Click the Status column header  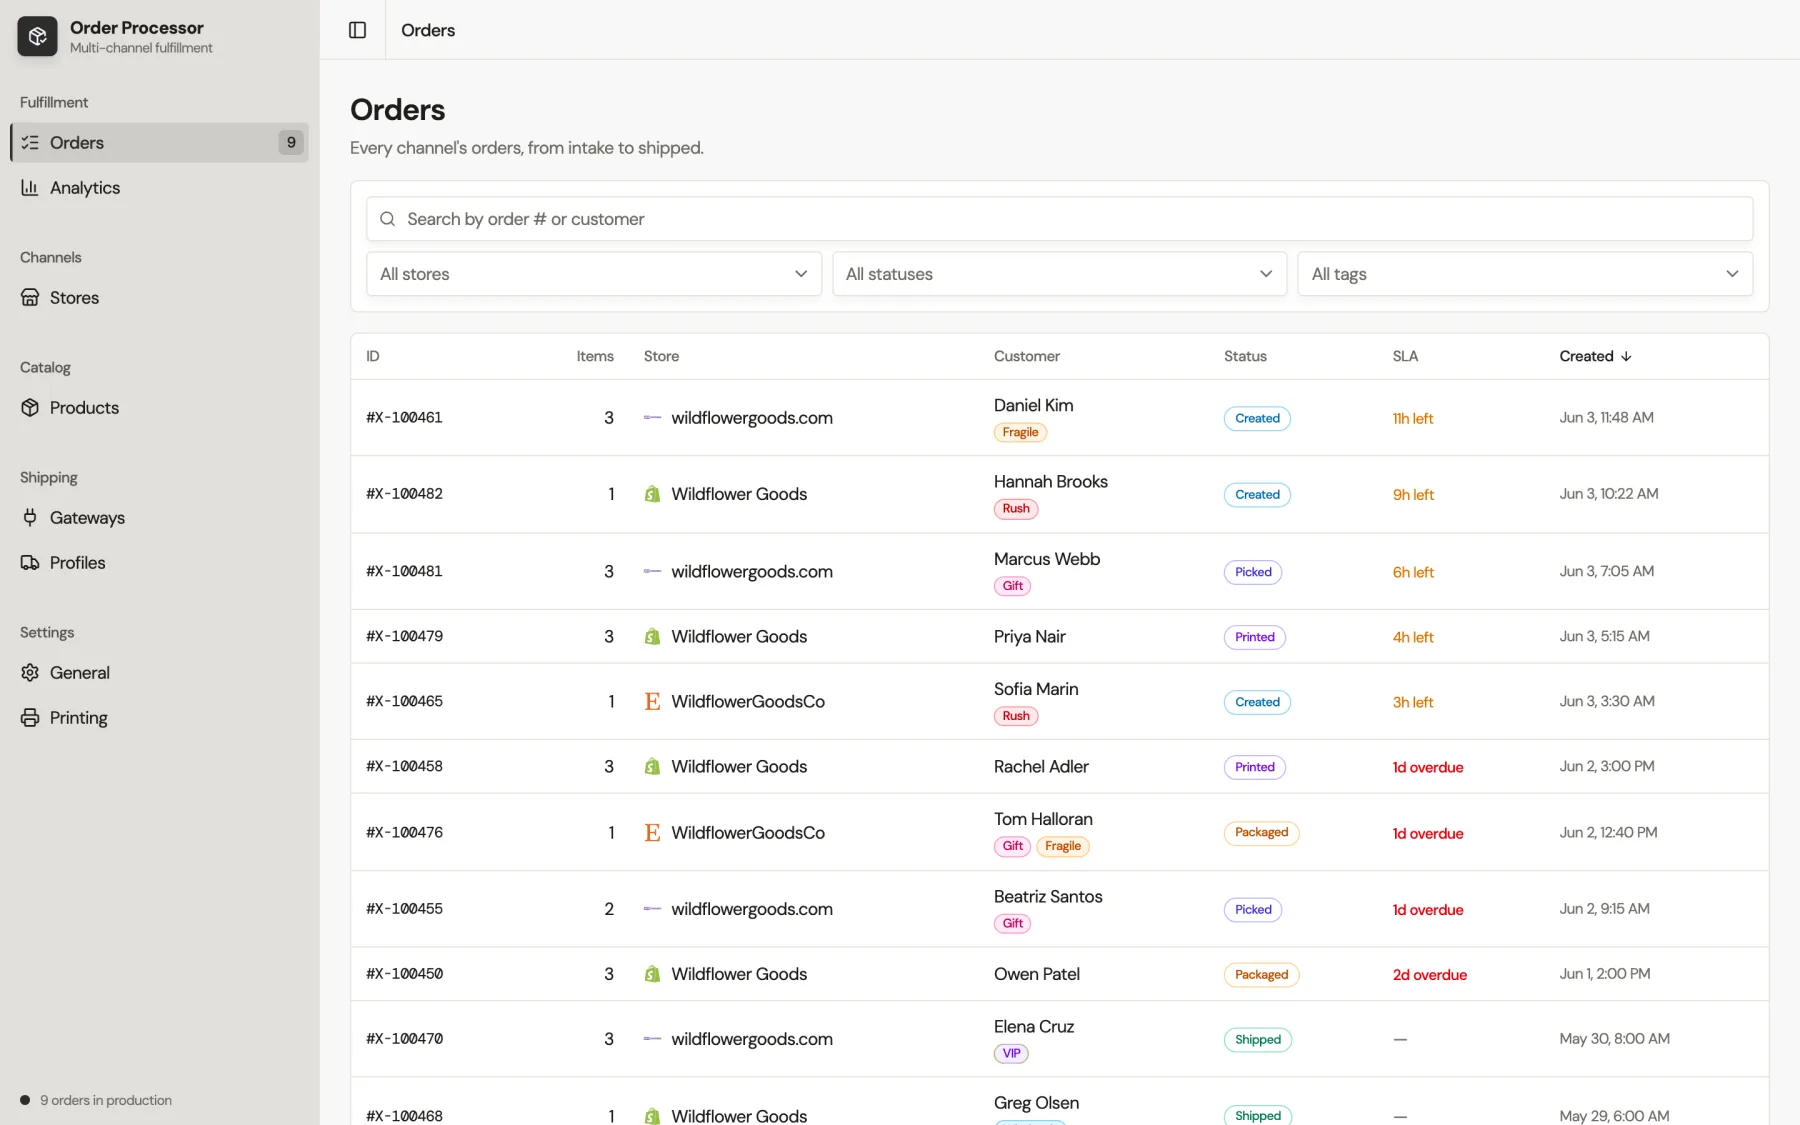(1245, 357)
